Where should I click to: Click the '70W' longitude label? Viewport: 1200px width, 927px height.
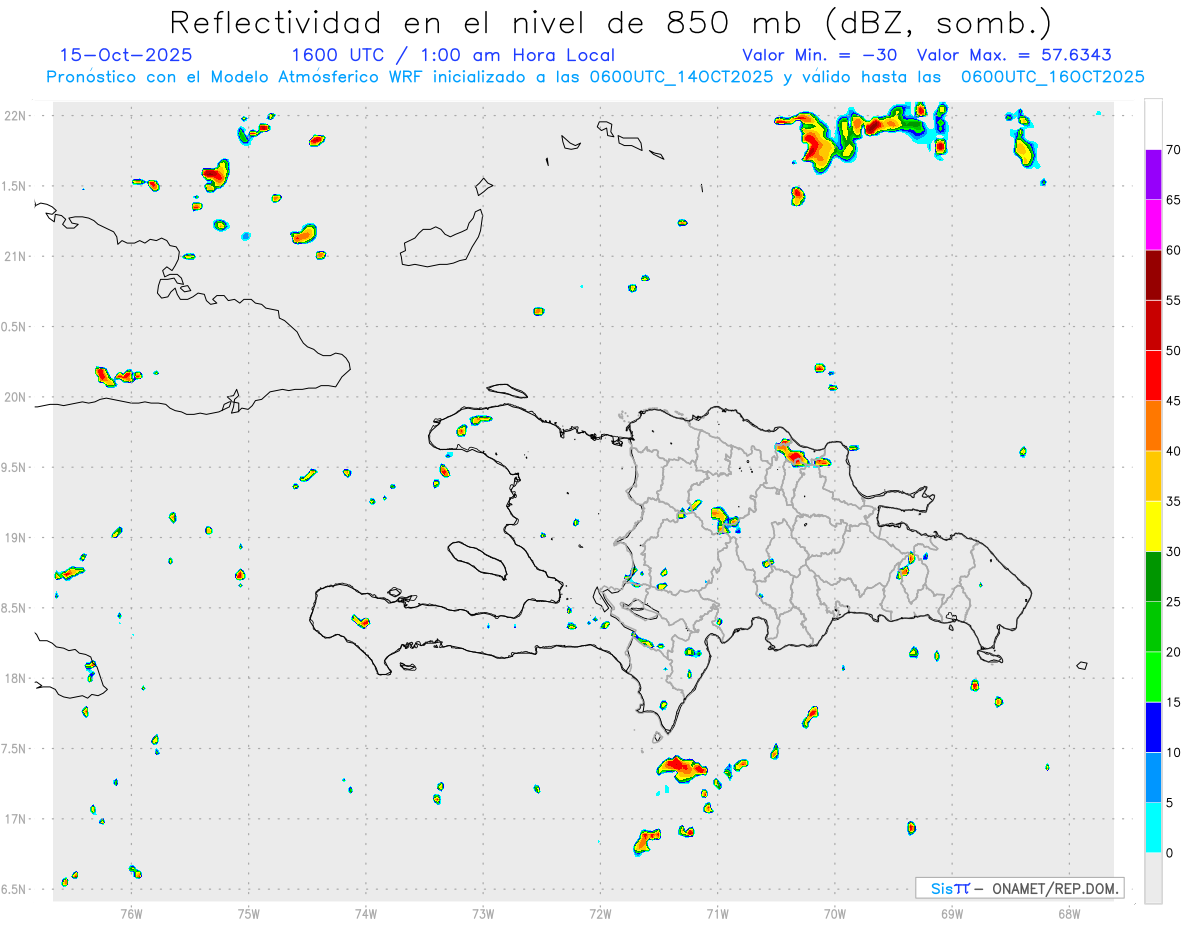tap(835, 913)
